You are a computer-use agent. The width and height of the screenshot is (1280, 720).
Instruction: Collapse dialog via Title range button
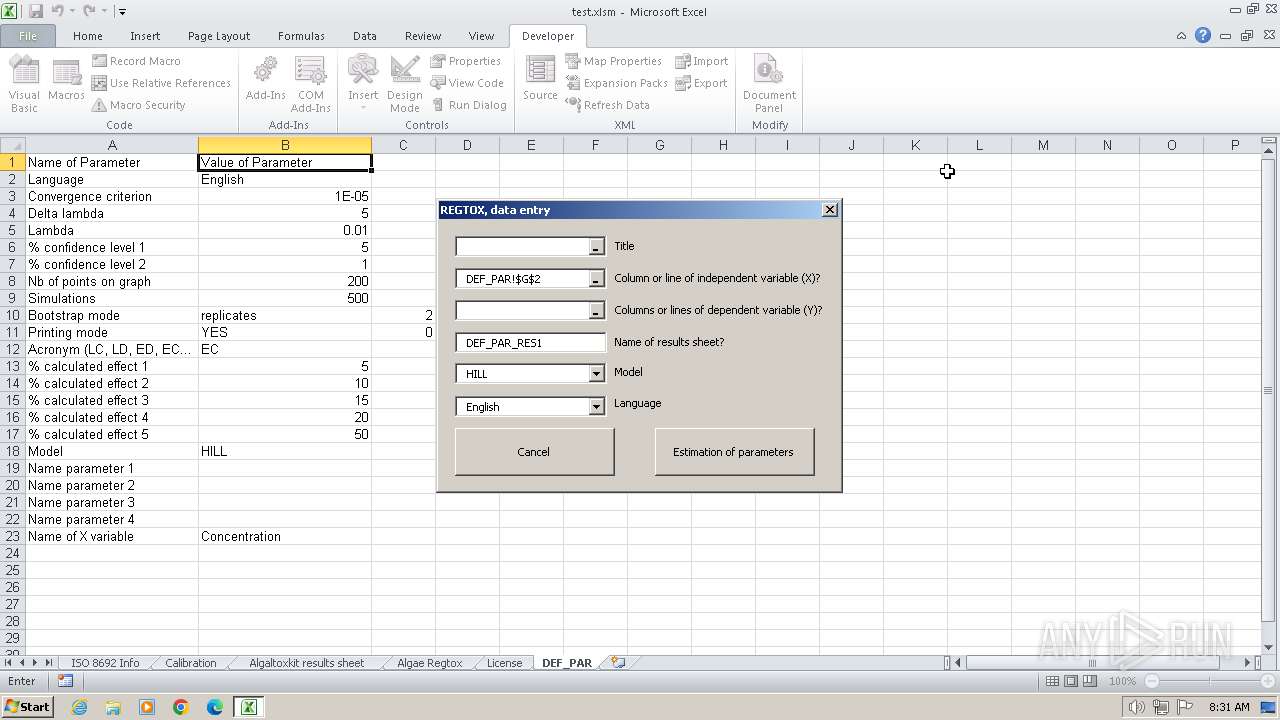(596, 246)
